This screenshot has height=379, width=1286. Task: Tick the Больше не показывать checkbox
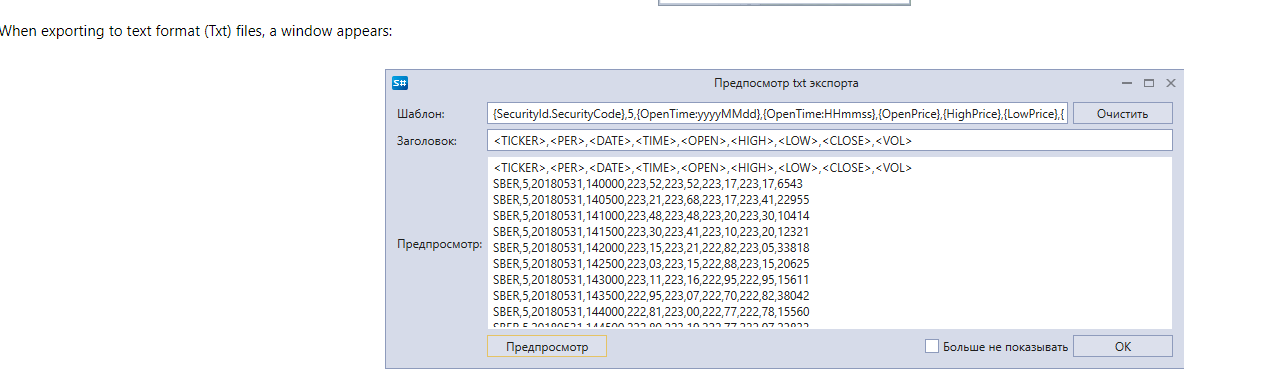[932, 346]
